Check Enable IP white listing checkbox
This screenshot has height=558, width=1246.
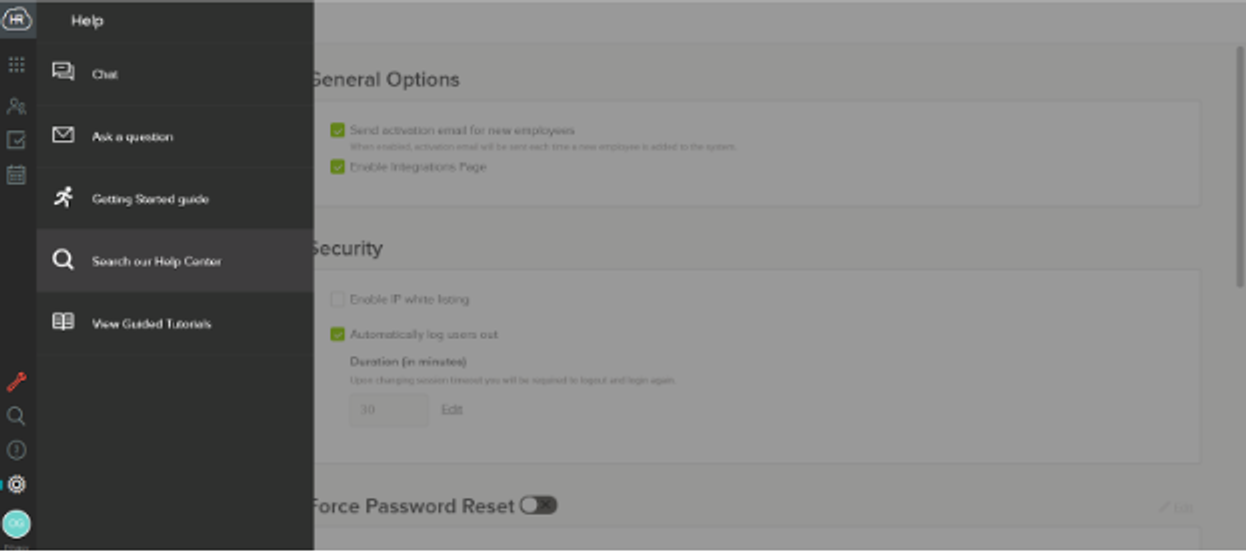(338, 299)
